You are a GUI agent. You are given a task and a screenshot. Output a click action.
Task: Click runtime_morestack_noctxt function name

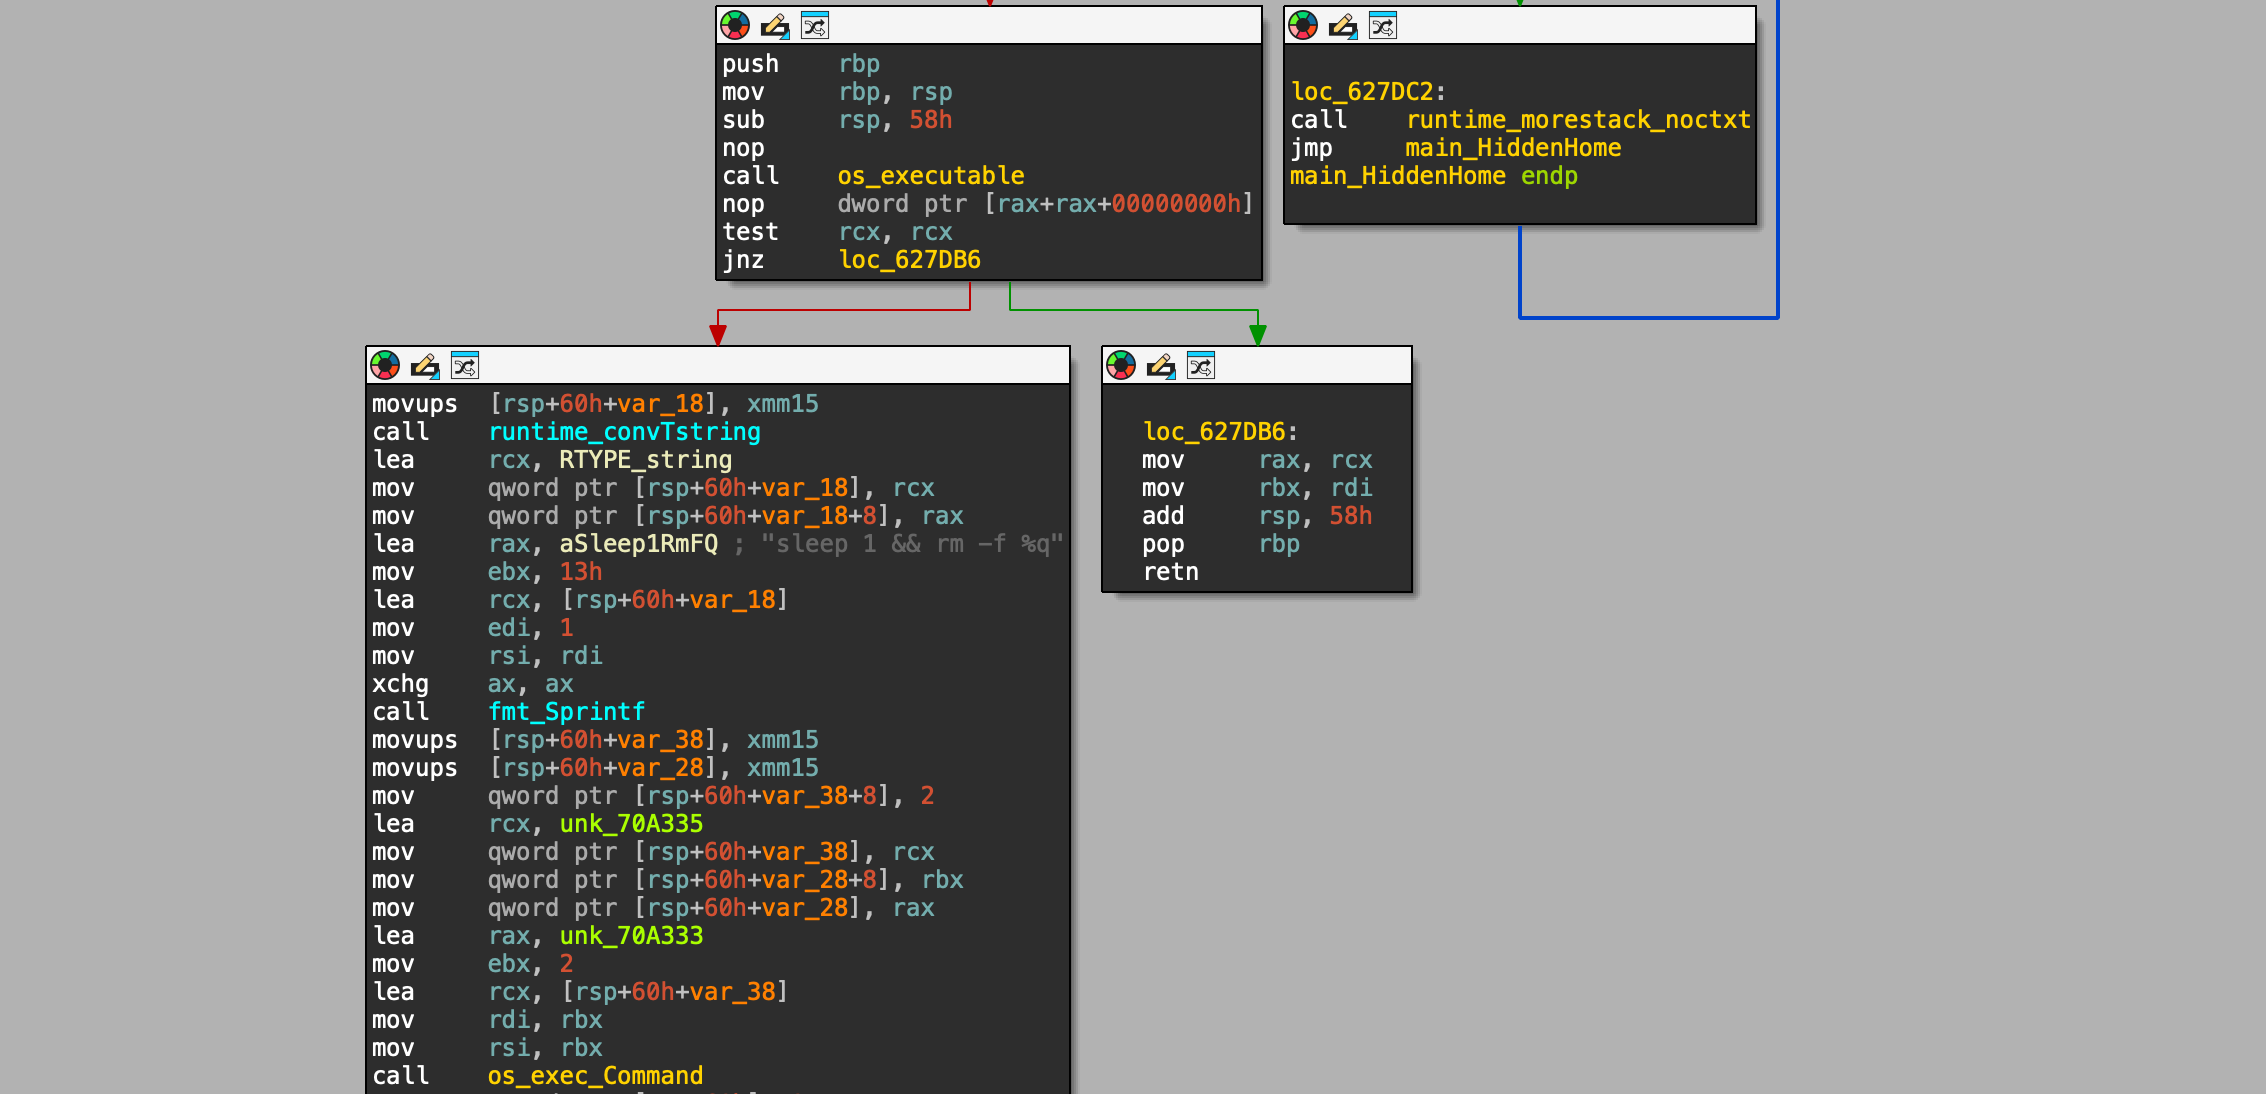pyautogui.click(x=1577, y=120)
